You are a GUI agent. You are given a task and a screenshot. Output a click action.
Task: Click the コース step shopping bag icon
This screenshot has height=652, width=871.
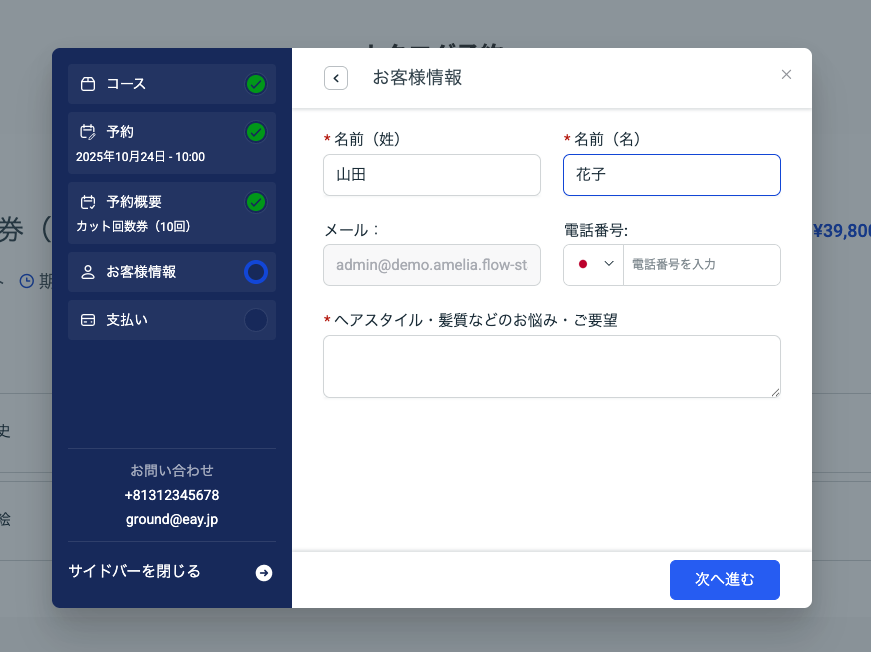coord(88,84)
